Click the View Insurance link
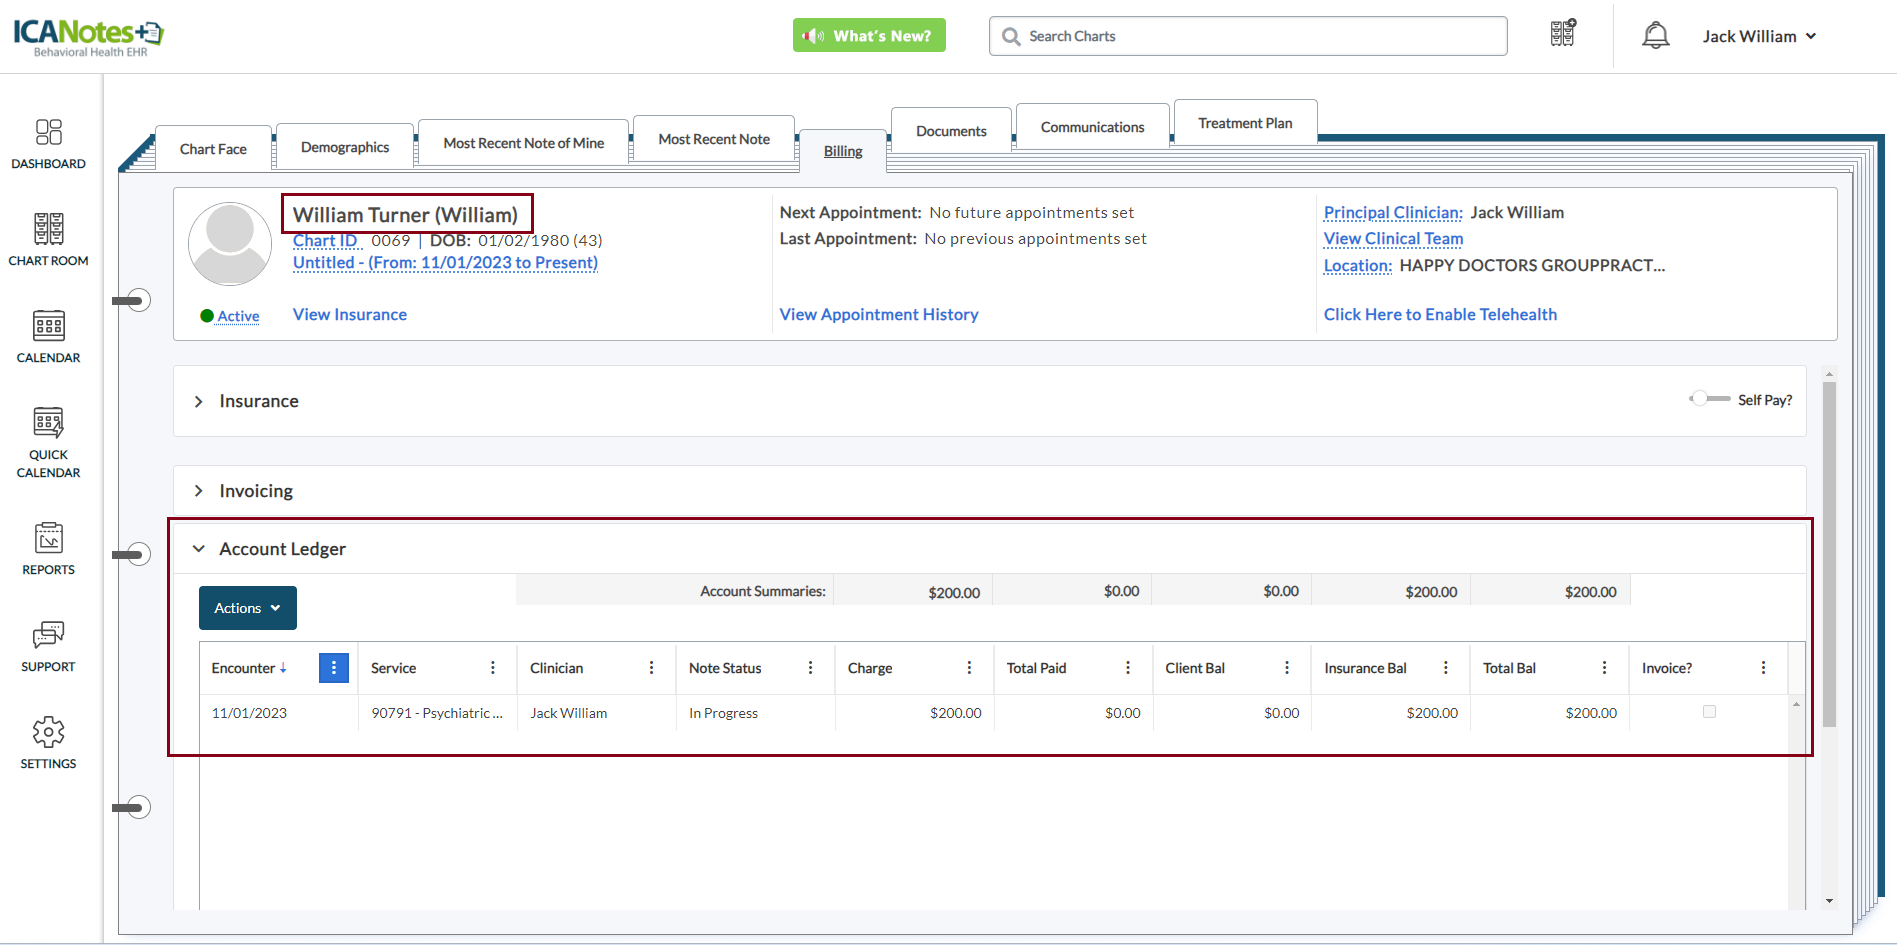1897x945 pixels. tap(349, 314)
